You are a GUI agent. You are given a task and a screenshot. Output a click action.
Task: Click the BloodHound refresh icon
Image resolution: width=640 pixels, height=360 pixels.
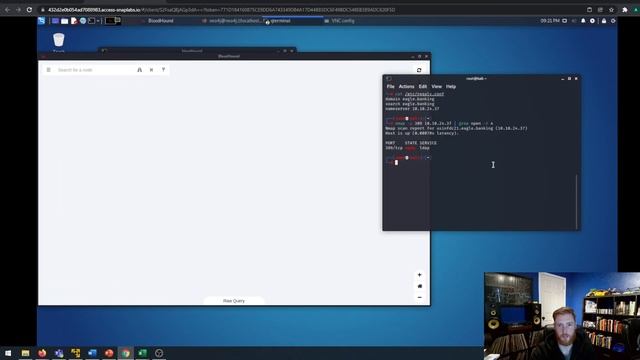click(419, 70)
